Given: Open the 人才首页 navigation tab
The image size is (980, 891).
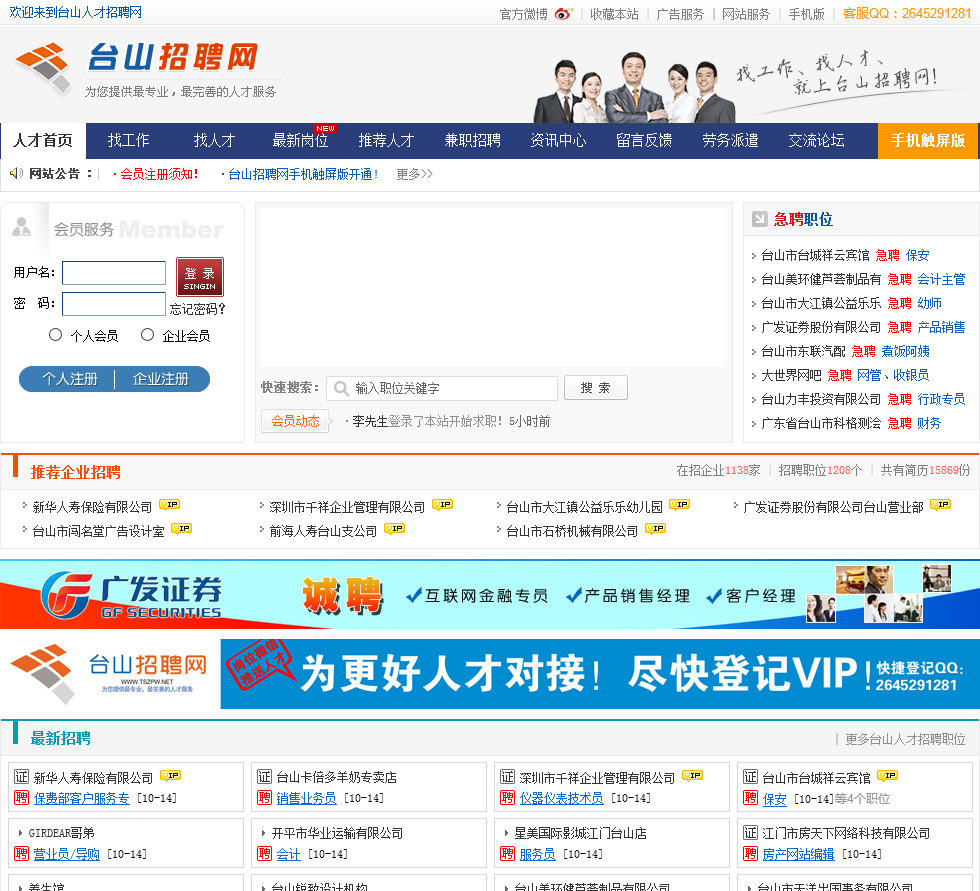Looking at the screenshot, I should coord(43,141).
